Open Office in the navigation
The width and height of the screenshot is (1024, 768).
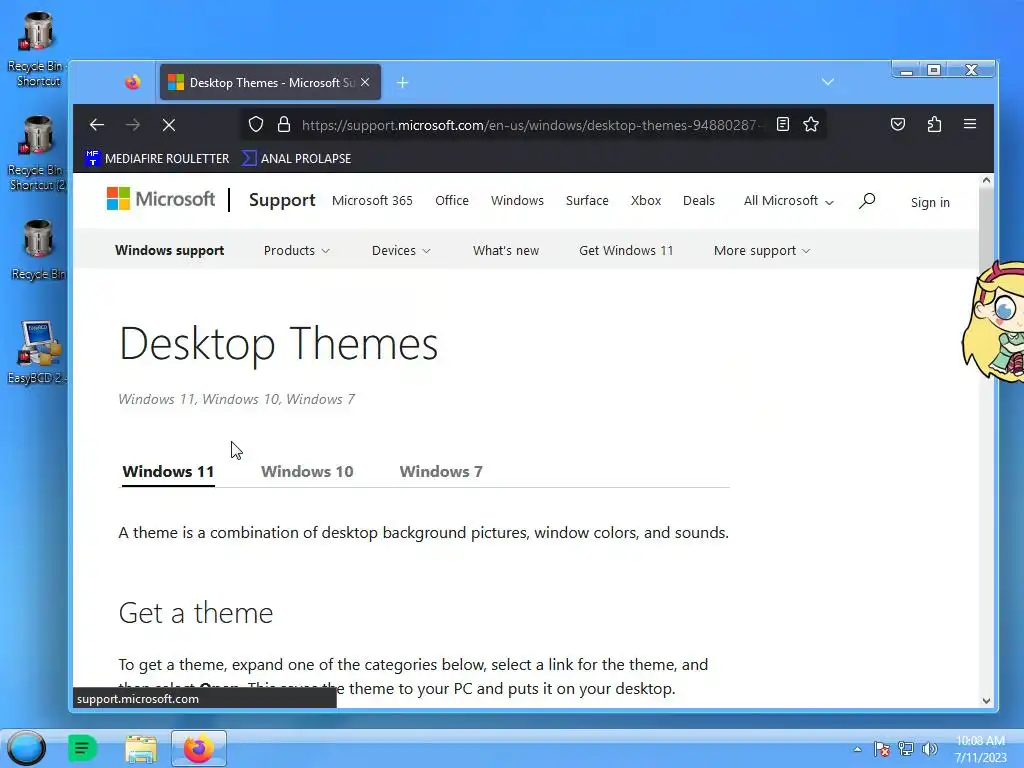pyautogui.click(x=452, y=200)
